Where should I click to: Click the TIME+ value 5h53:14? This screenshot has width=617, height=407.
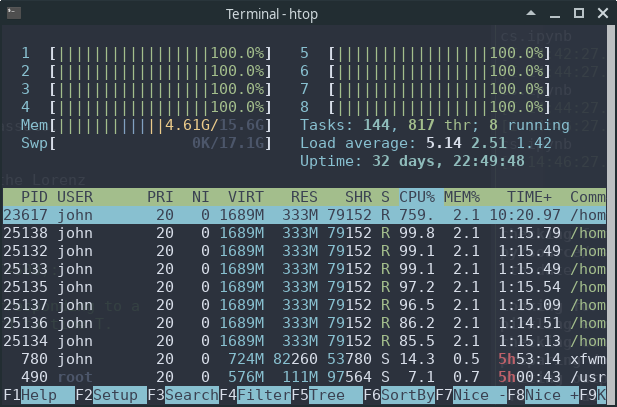tap(529, 359)
